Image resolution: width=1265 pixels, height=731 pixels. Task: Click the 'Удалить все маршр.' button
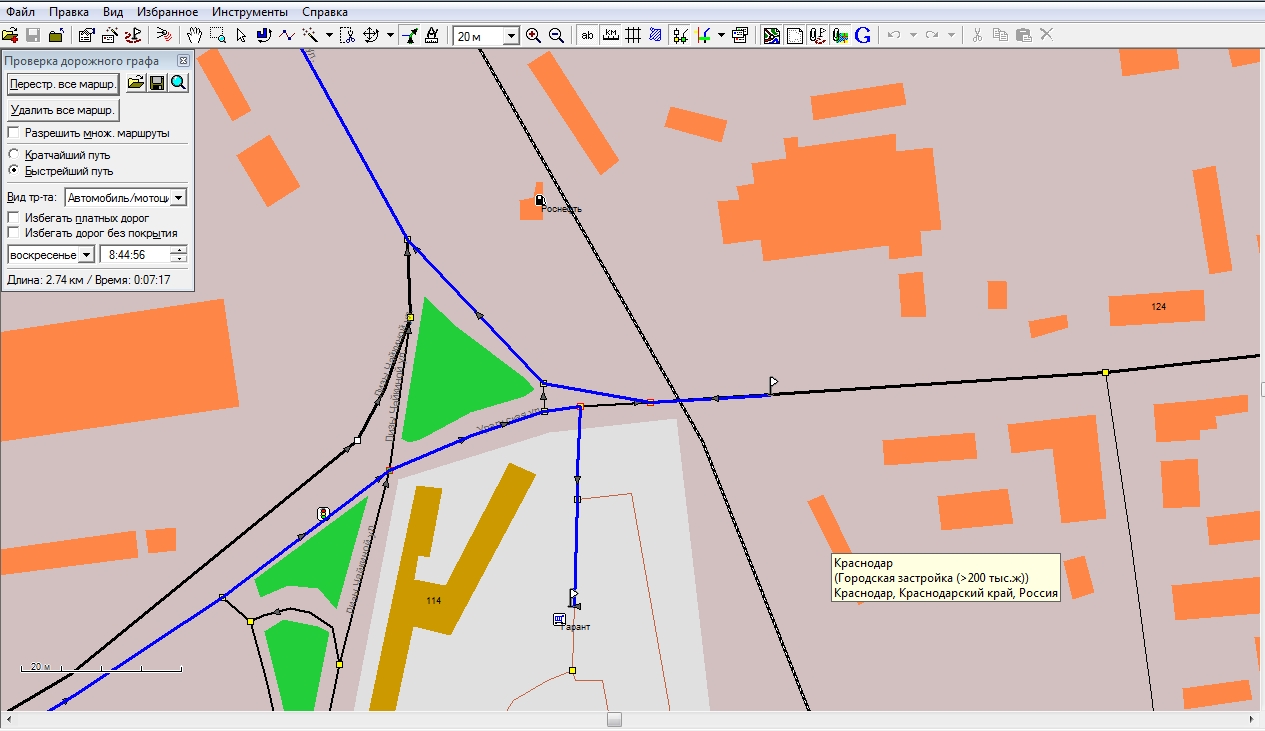(63, 110)
